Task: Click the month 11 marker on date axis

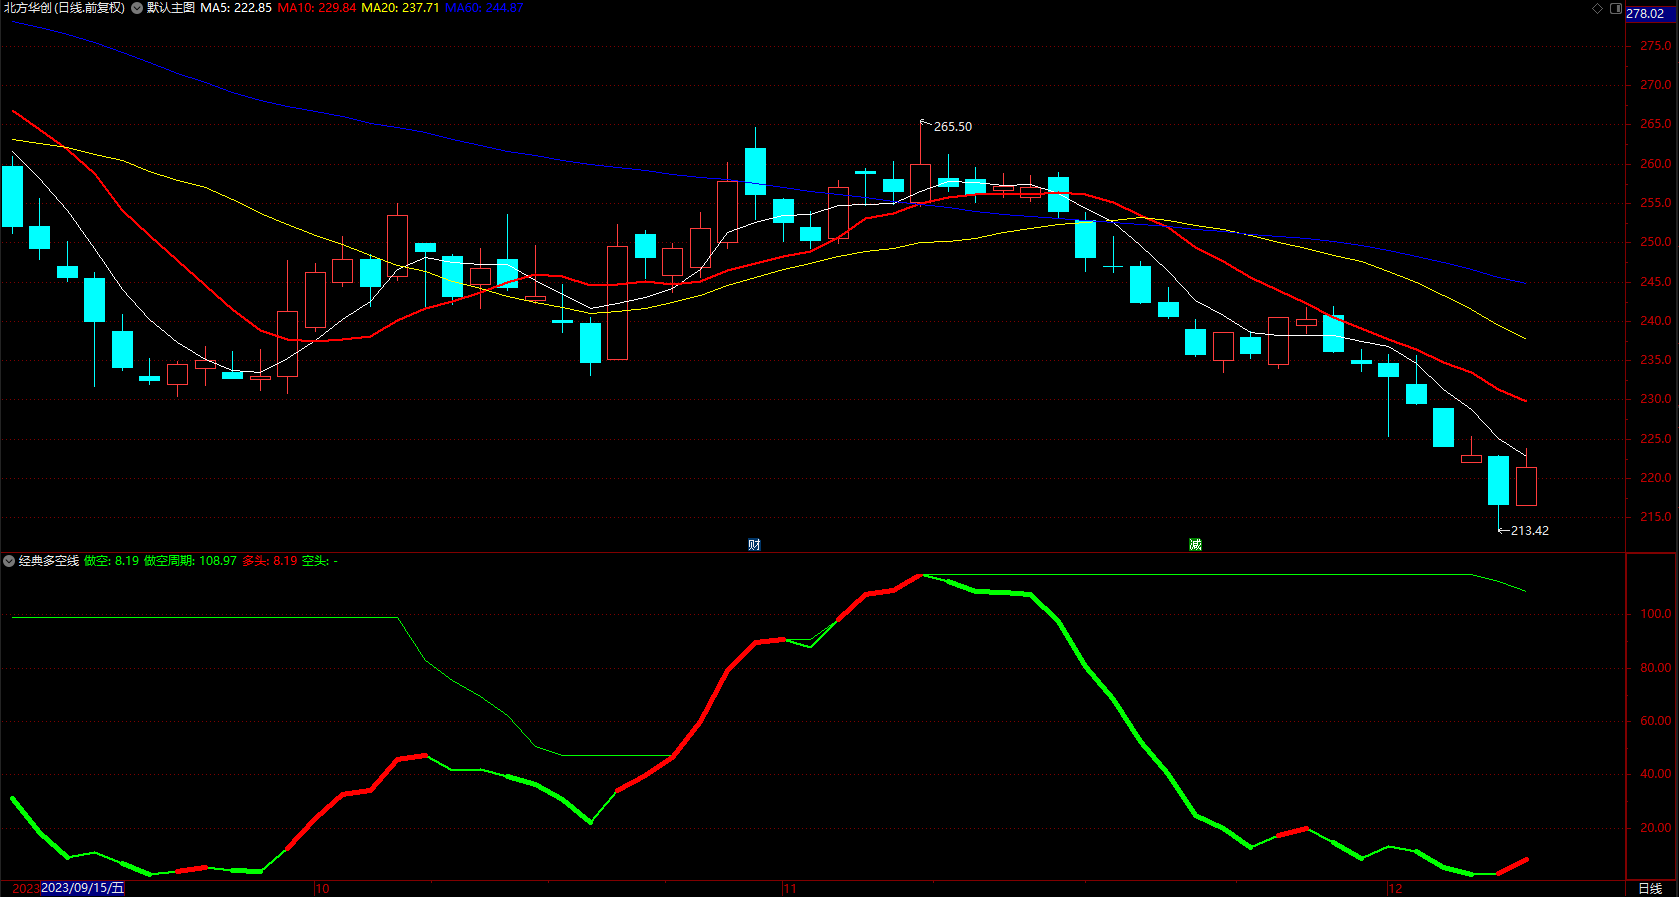Action: coord(790,888)
